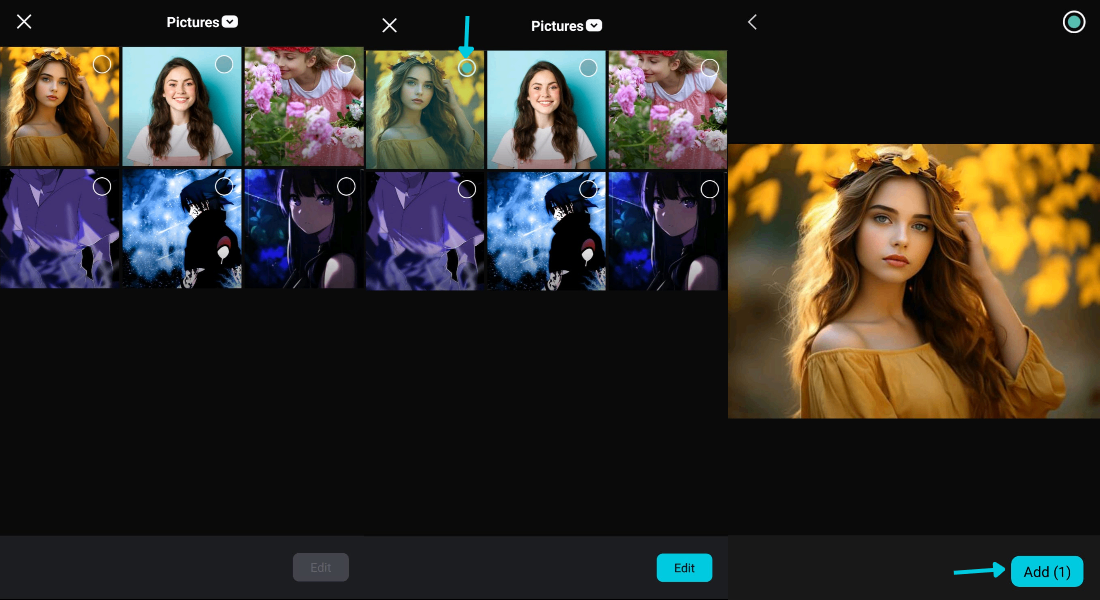Select the dark-haired anime girl image in the left panel

click(x=346, y=186)
